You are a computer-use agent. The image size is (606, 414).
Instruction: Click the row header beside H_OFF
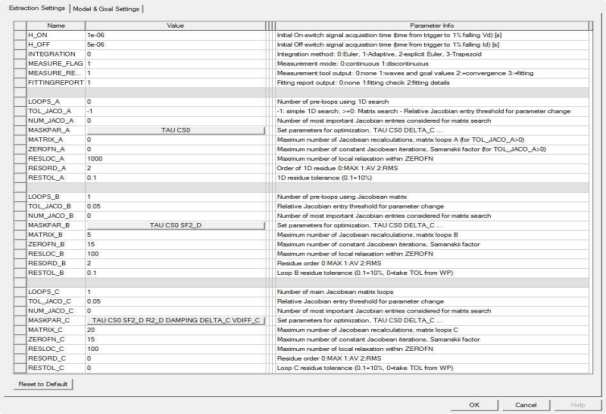[x=20, y=45]
